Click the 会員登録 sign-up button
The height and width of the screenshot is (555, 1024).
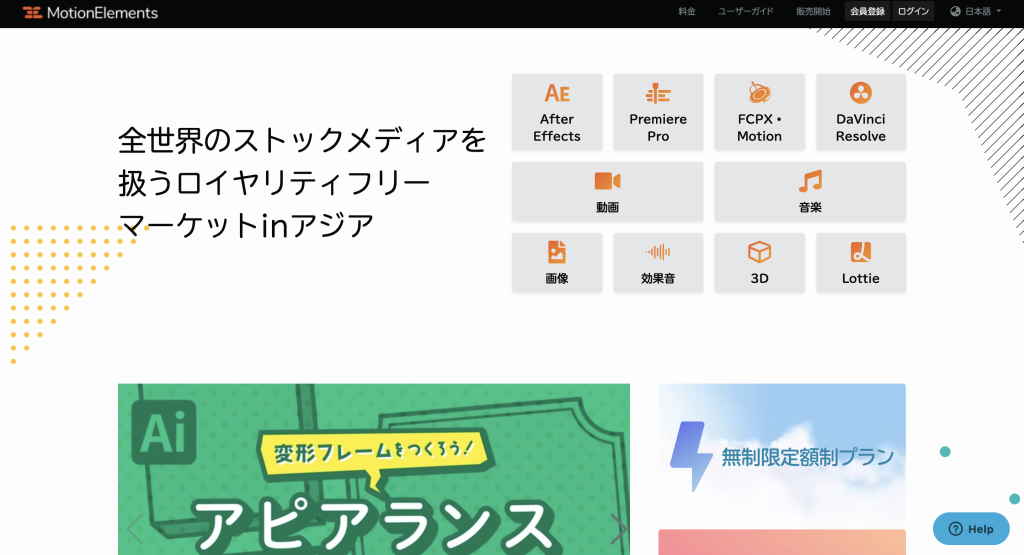pyautogui.click(x=867, y=12)
